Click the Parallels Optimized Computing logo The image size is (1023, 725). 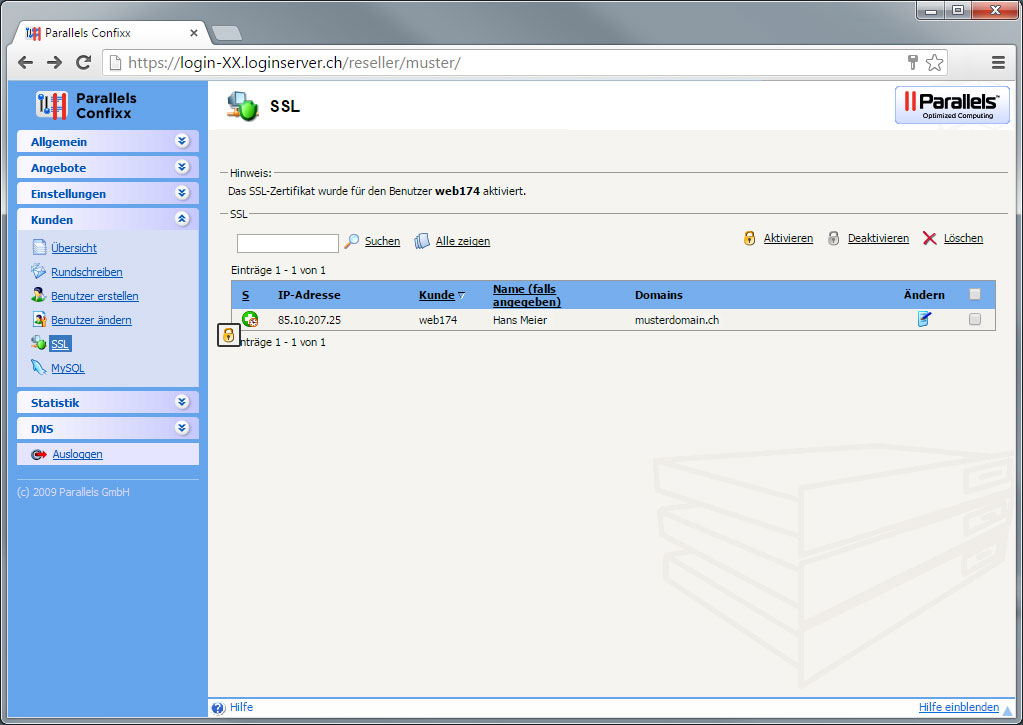952,105
